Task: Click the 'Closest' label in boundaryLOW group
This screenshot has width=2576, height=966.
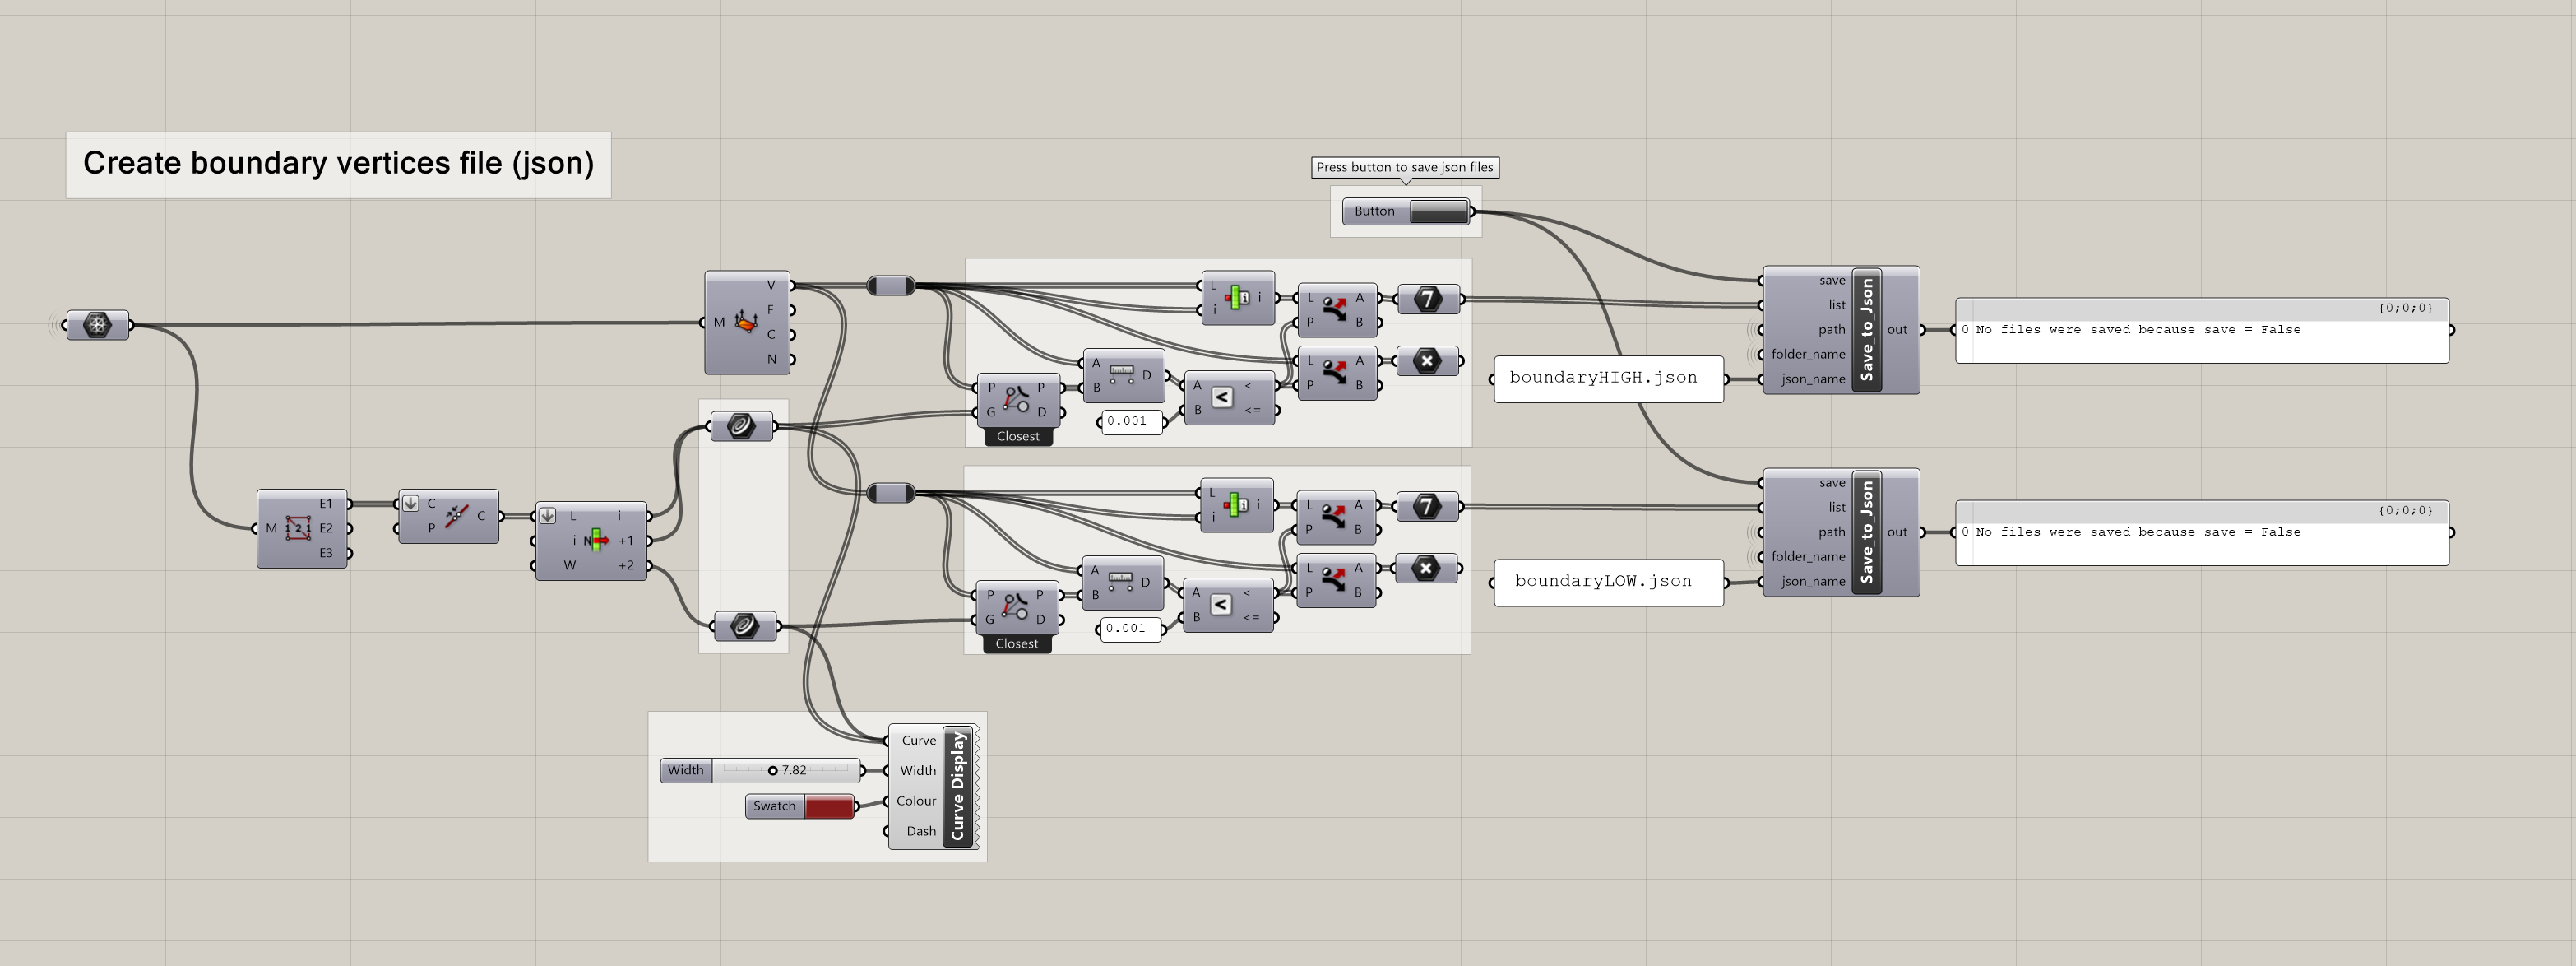Action: click(1017, 644)
